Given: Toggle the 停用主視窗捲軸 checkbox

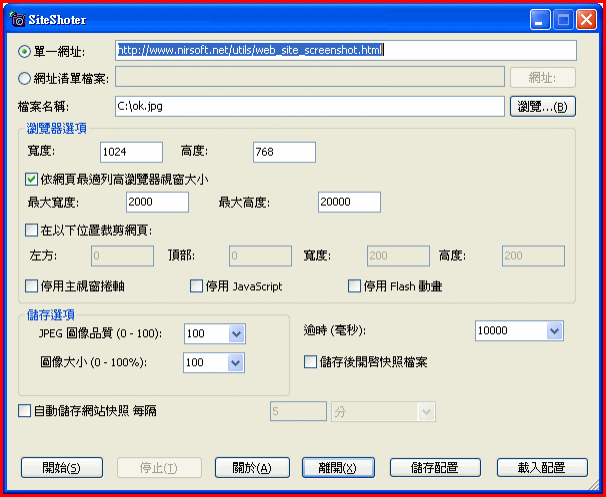Looking at the screenshot, I should tap(32, 286).
